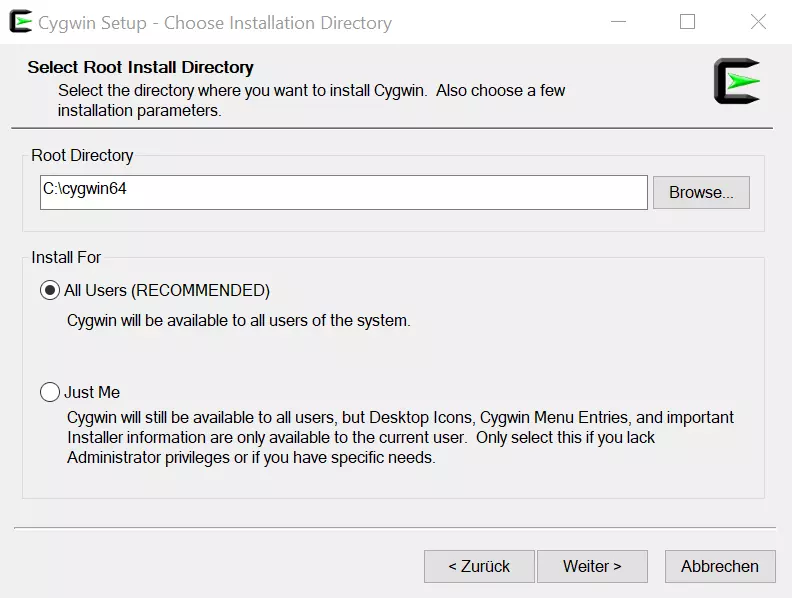This screenshot has height=598, width=792.
Task: Minimize the Cygwin Setup window
Action: (618, 22)
